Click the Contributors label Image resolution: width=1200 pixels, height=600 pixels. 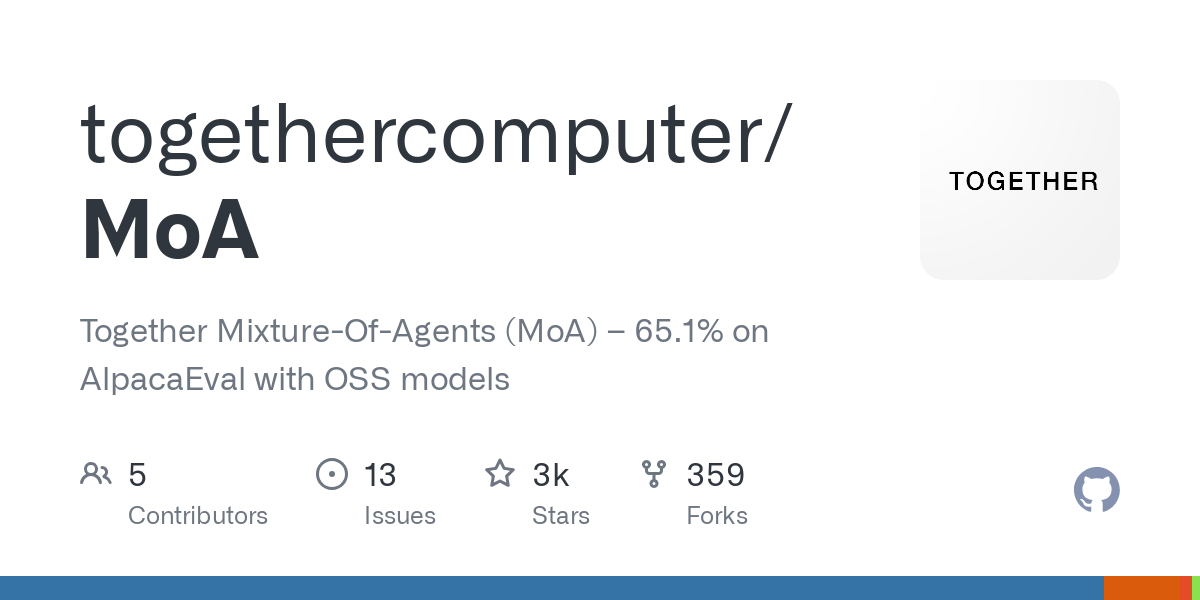[x=198, y=516]
